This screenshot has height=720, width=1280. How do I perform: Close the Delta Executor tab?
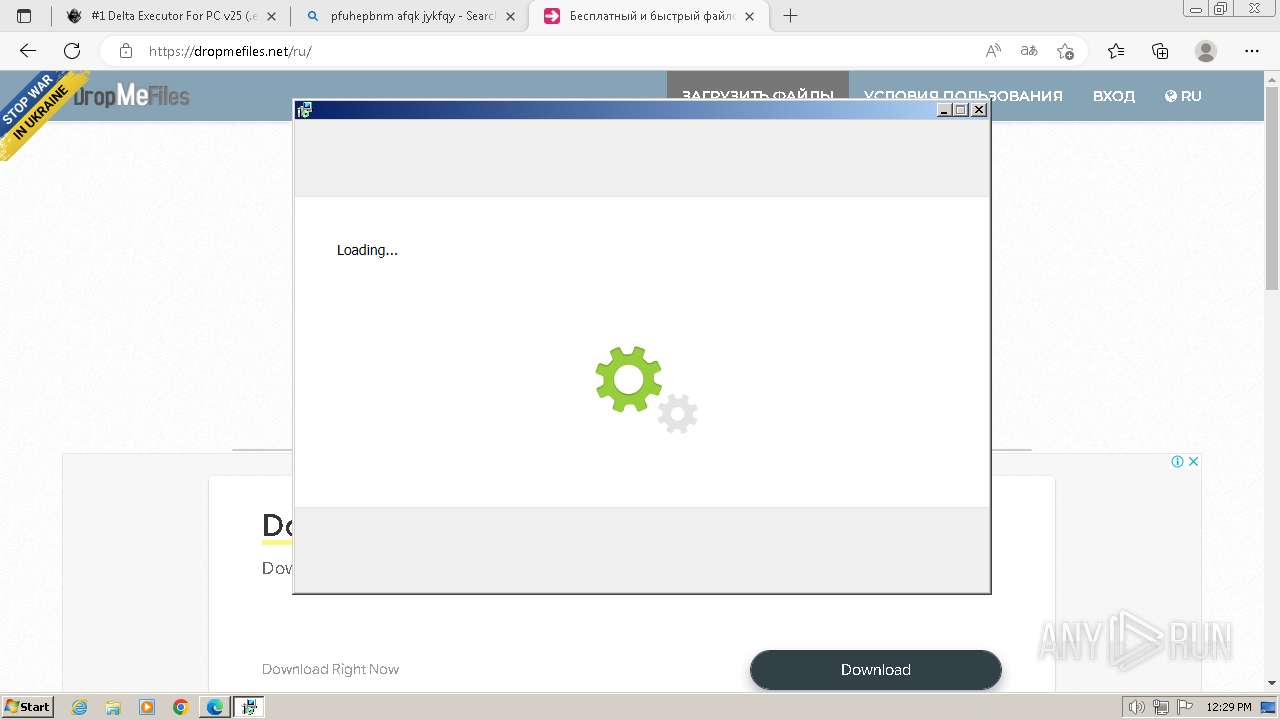click(x=271, y=16)
